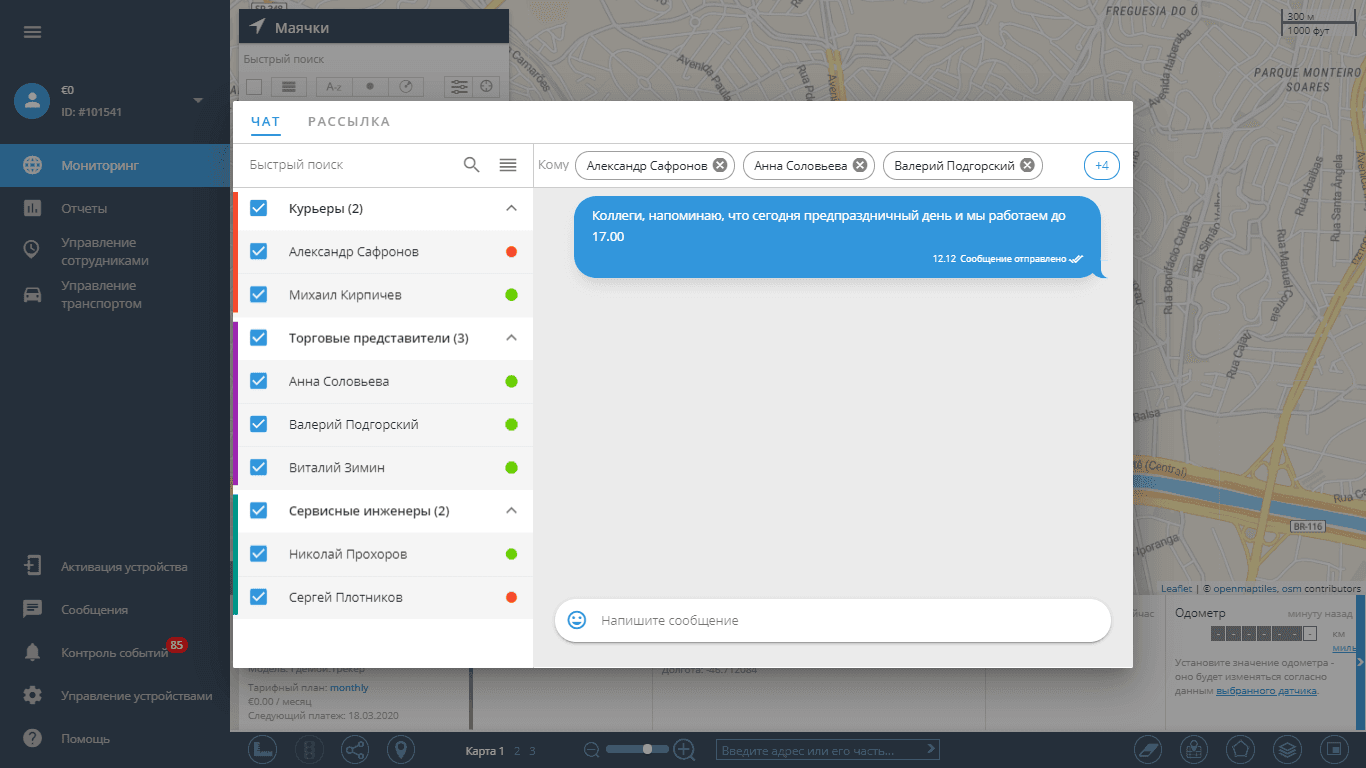
Task: Remove Анна Соловьева recipient chip
Action: point(860,165)
